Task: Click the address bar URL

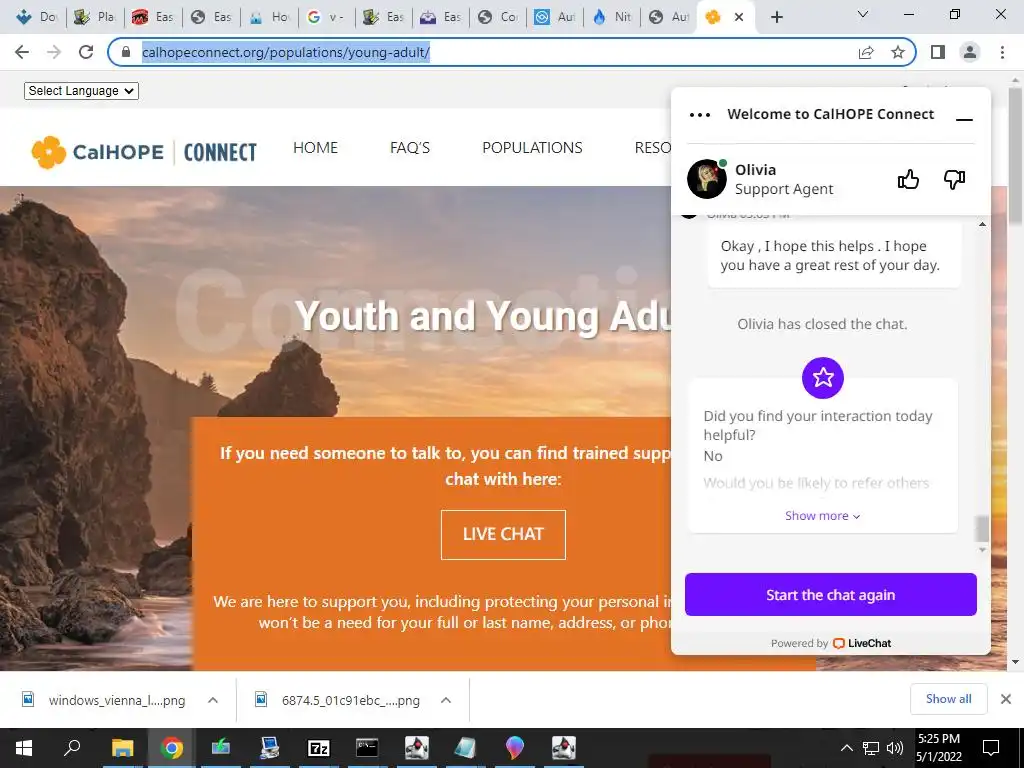Action: (x=285, y=52)
